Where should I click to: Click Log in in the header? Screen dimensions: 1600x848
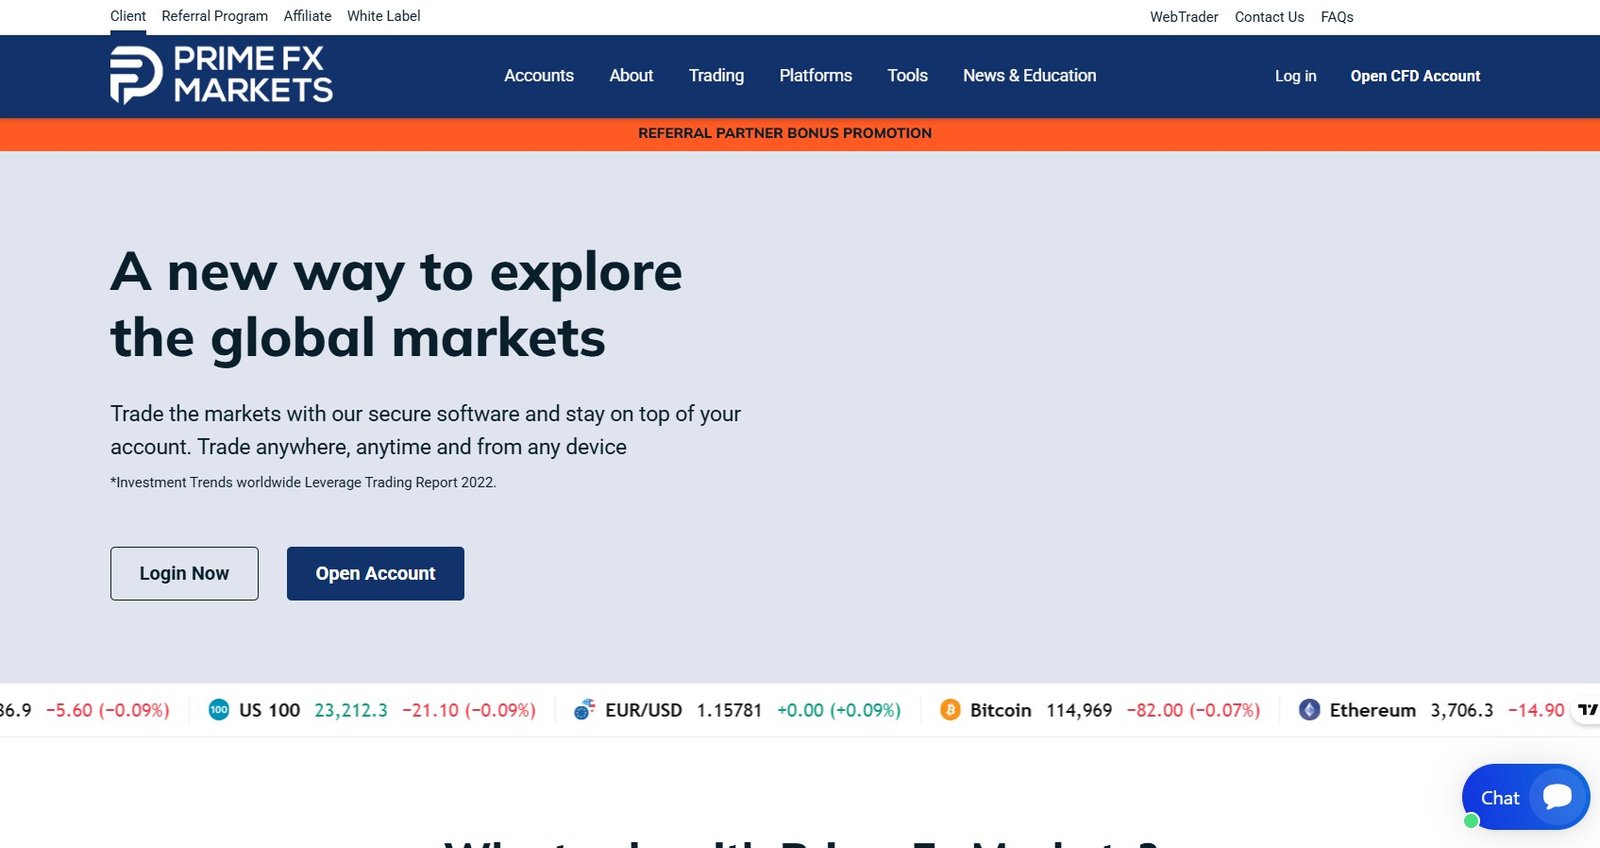pos(1295,76)
